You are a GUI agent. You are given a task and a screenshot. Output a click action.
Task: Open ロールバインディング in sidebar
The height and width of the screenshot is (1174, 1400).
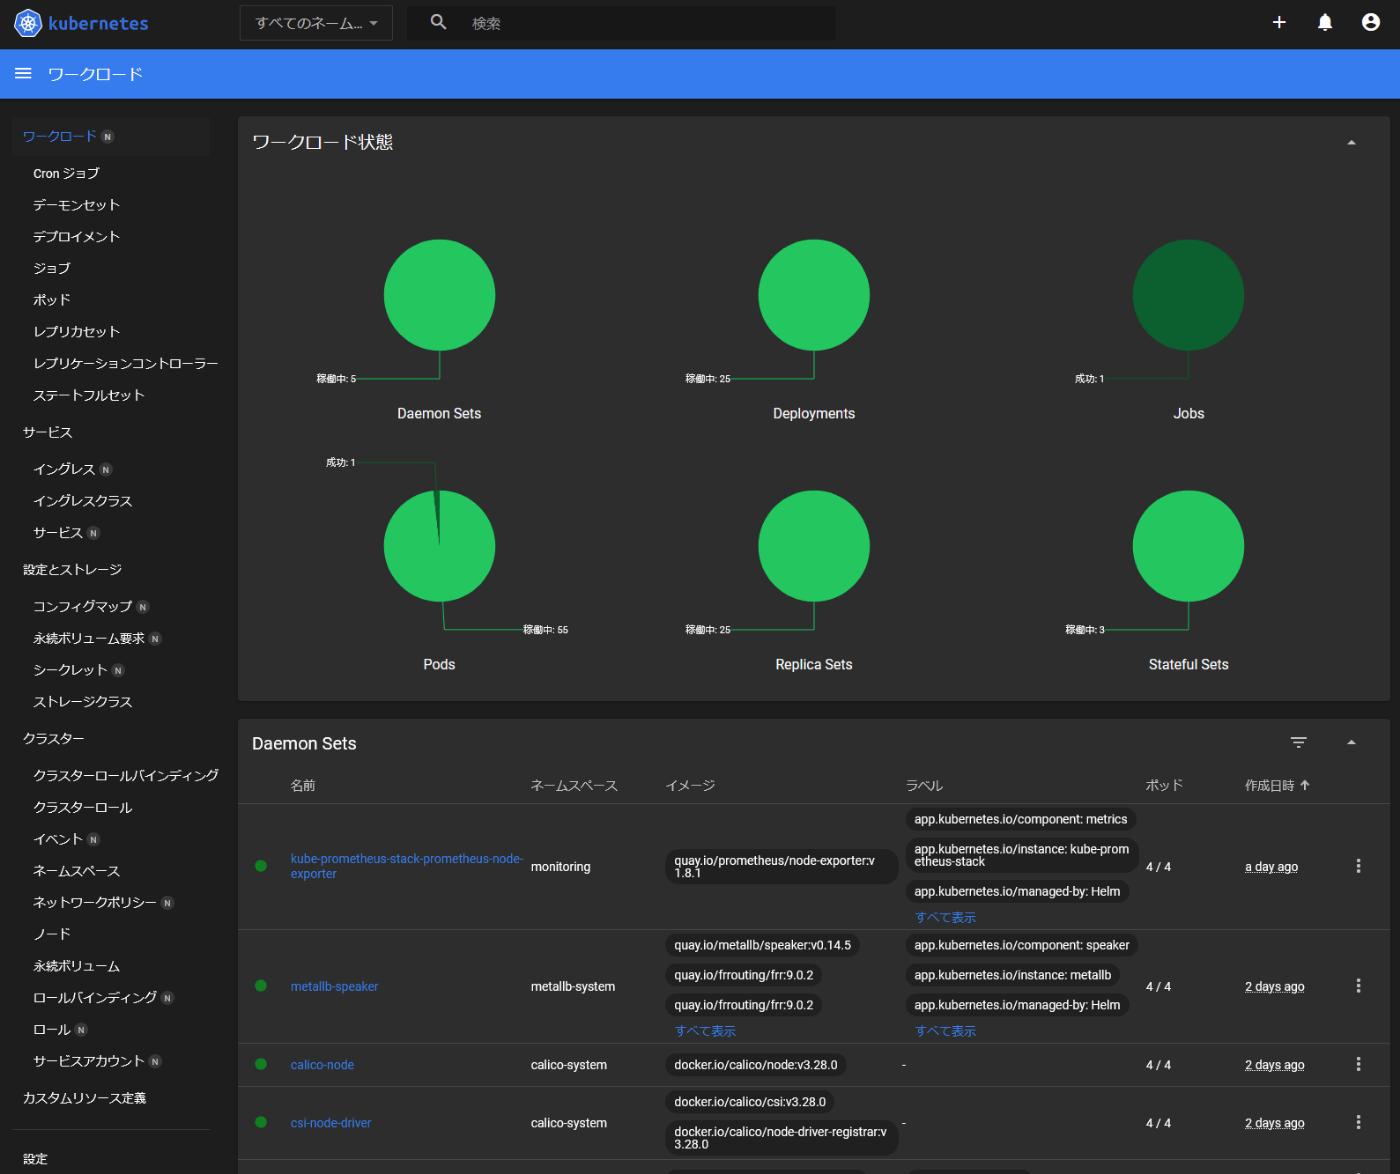click(95, 998)
